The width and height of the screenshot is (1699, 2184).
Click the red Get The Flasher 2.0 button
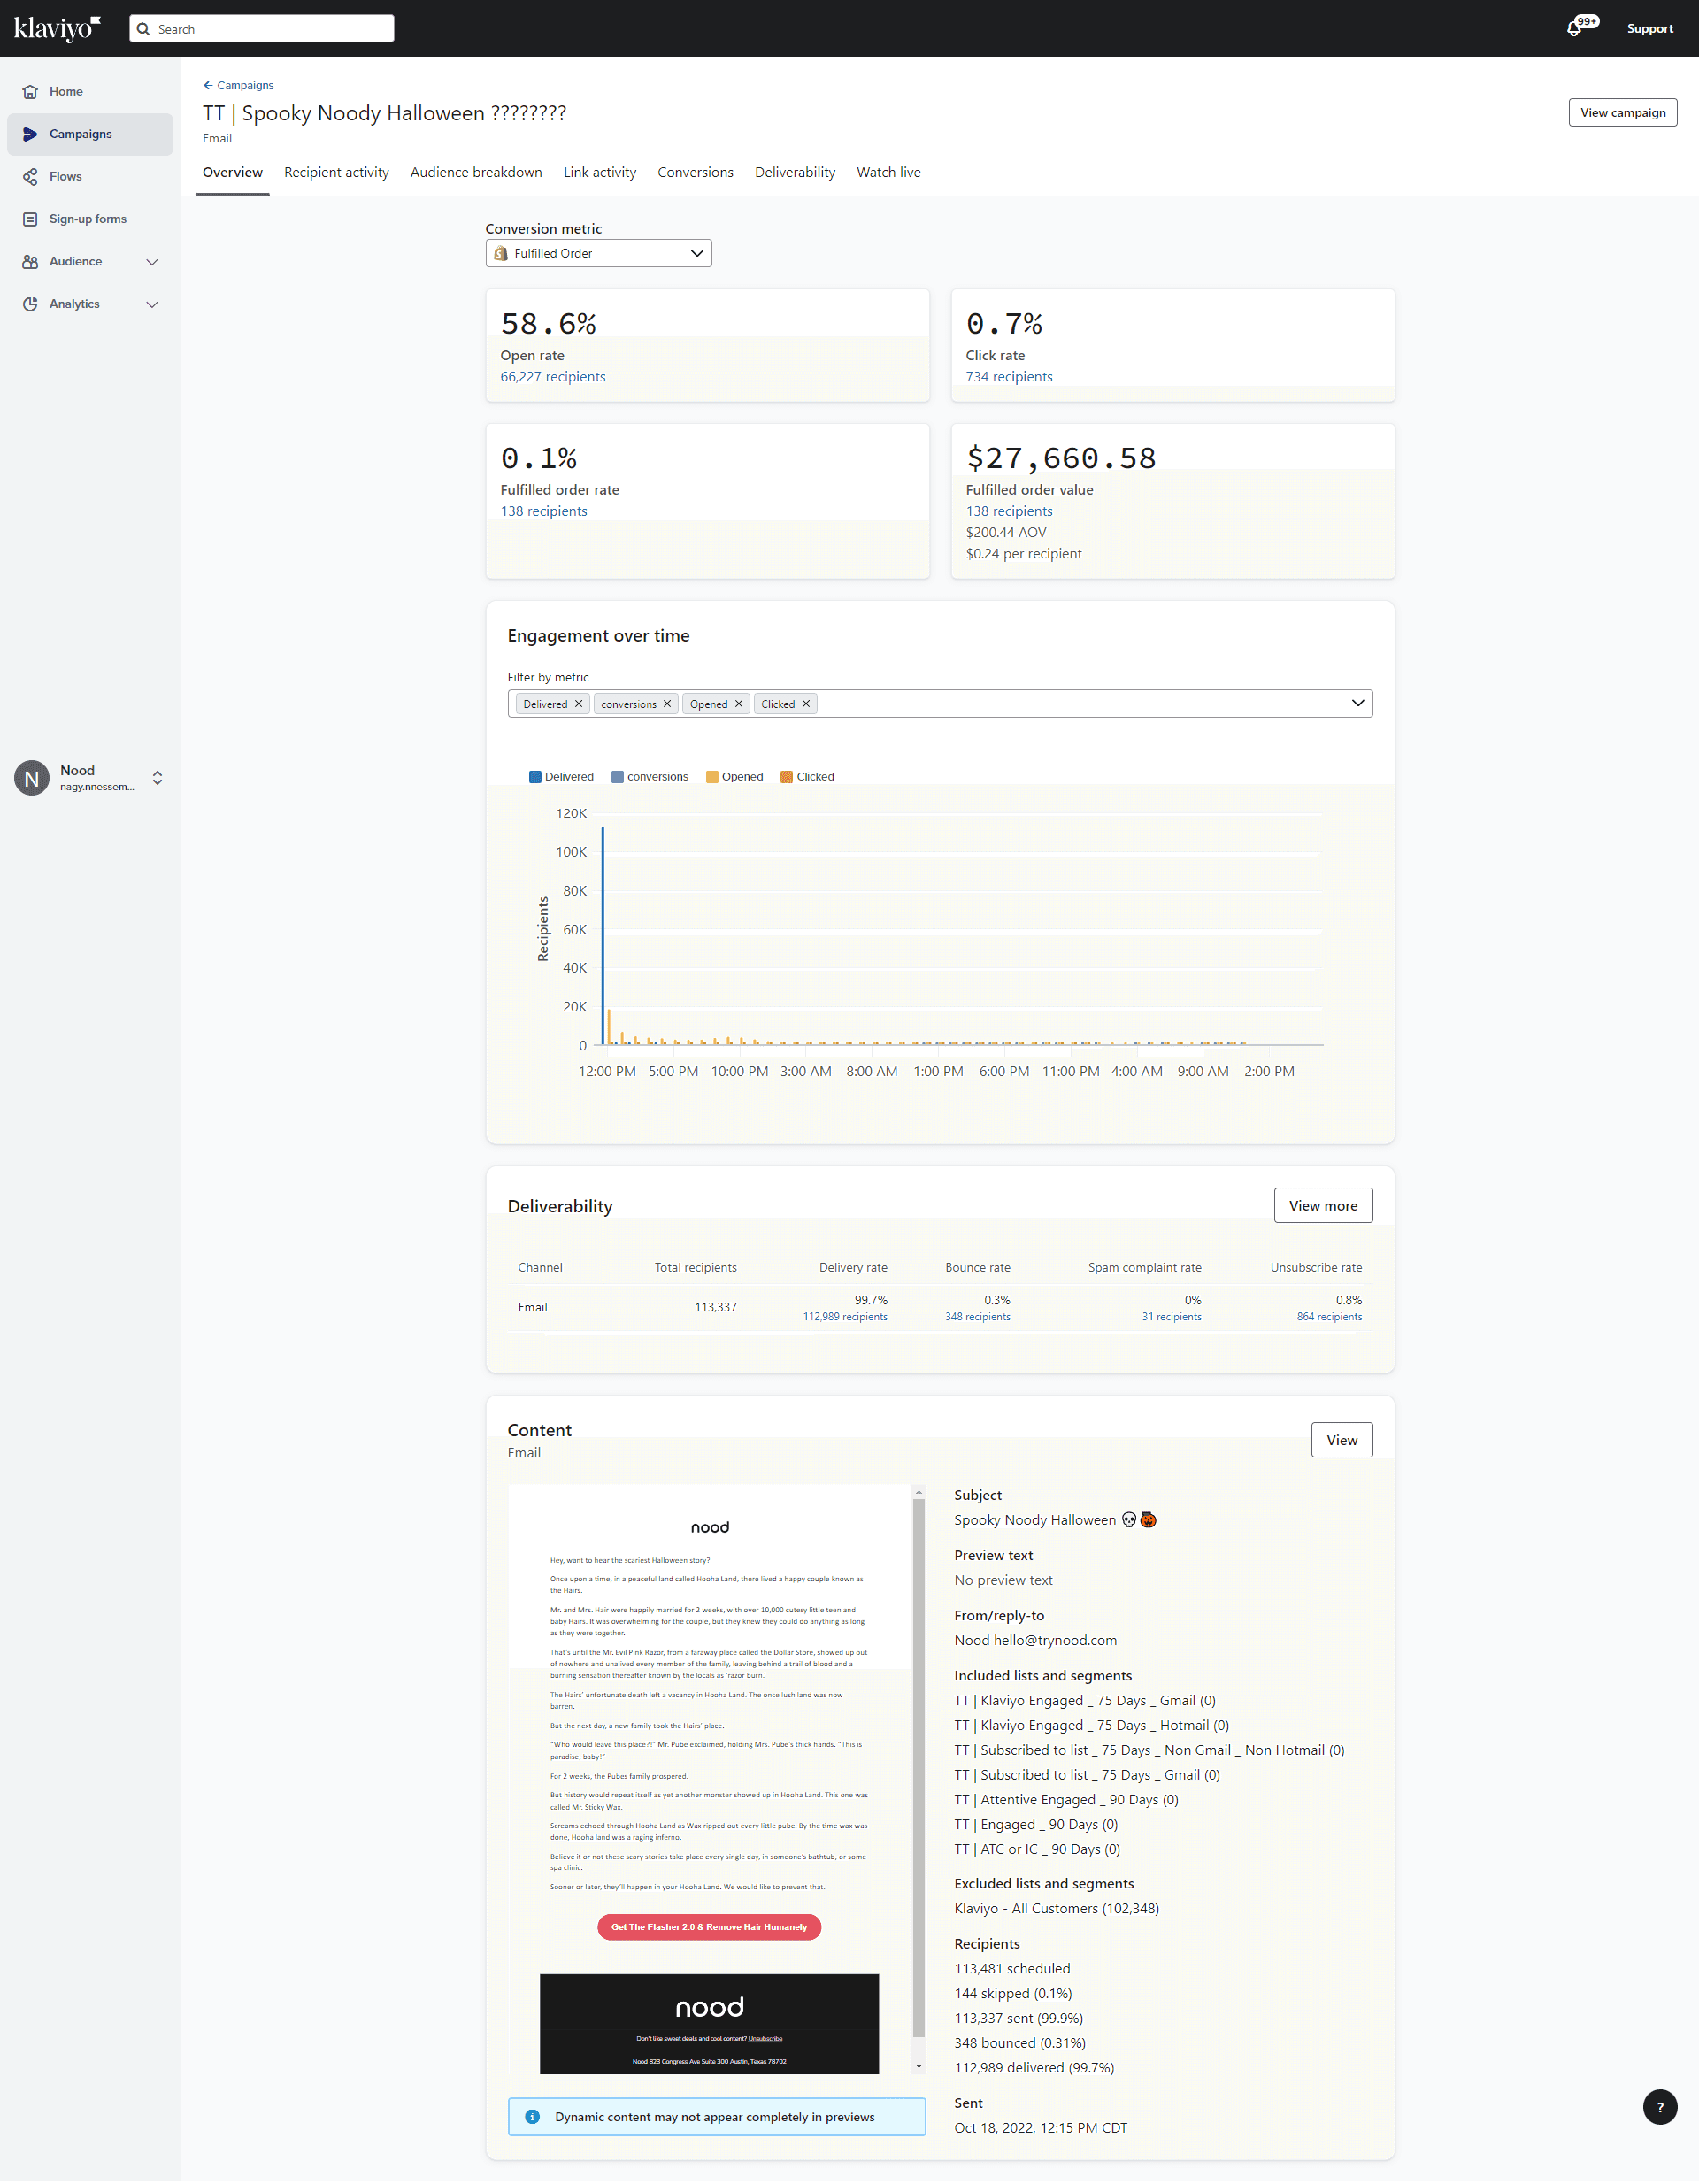coord(709,1927)
